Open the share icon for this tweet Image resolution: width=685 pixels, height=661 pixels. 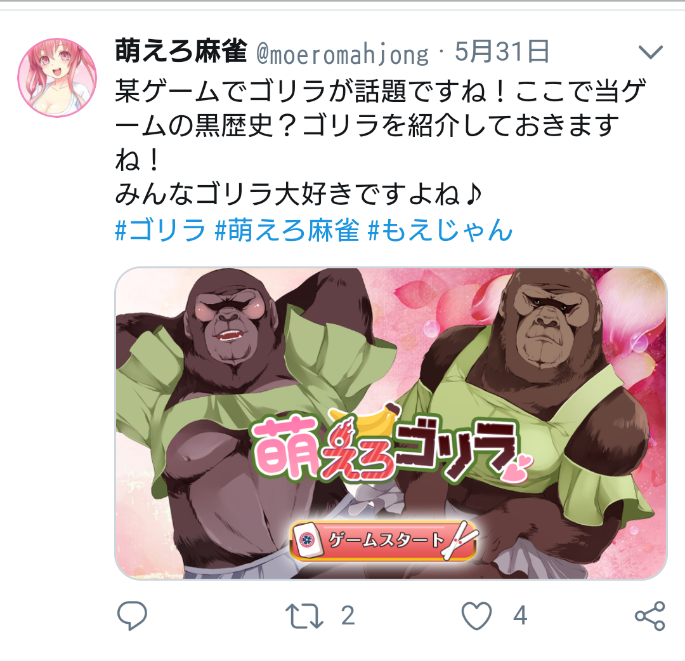(650, 616)
